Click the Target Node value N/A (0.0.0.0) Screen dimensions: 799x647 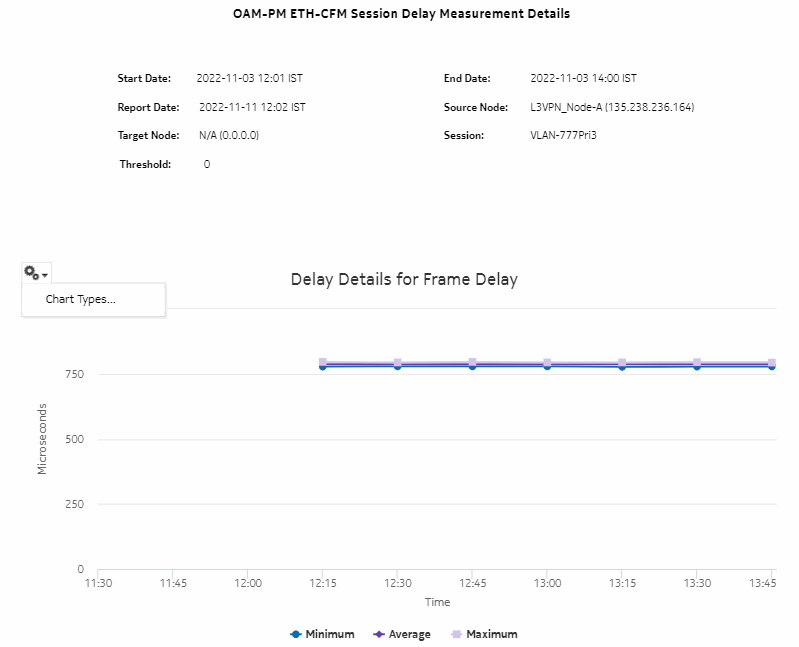pyautogui.click(x=229, y=136)
